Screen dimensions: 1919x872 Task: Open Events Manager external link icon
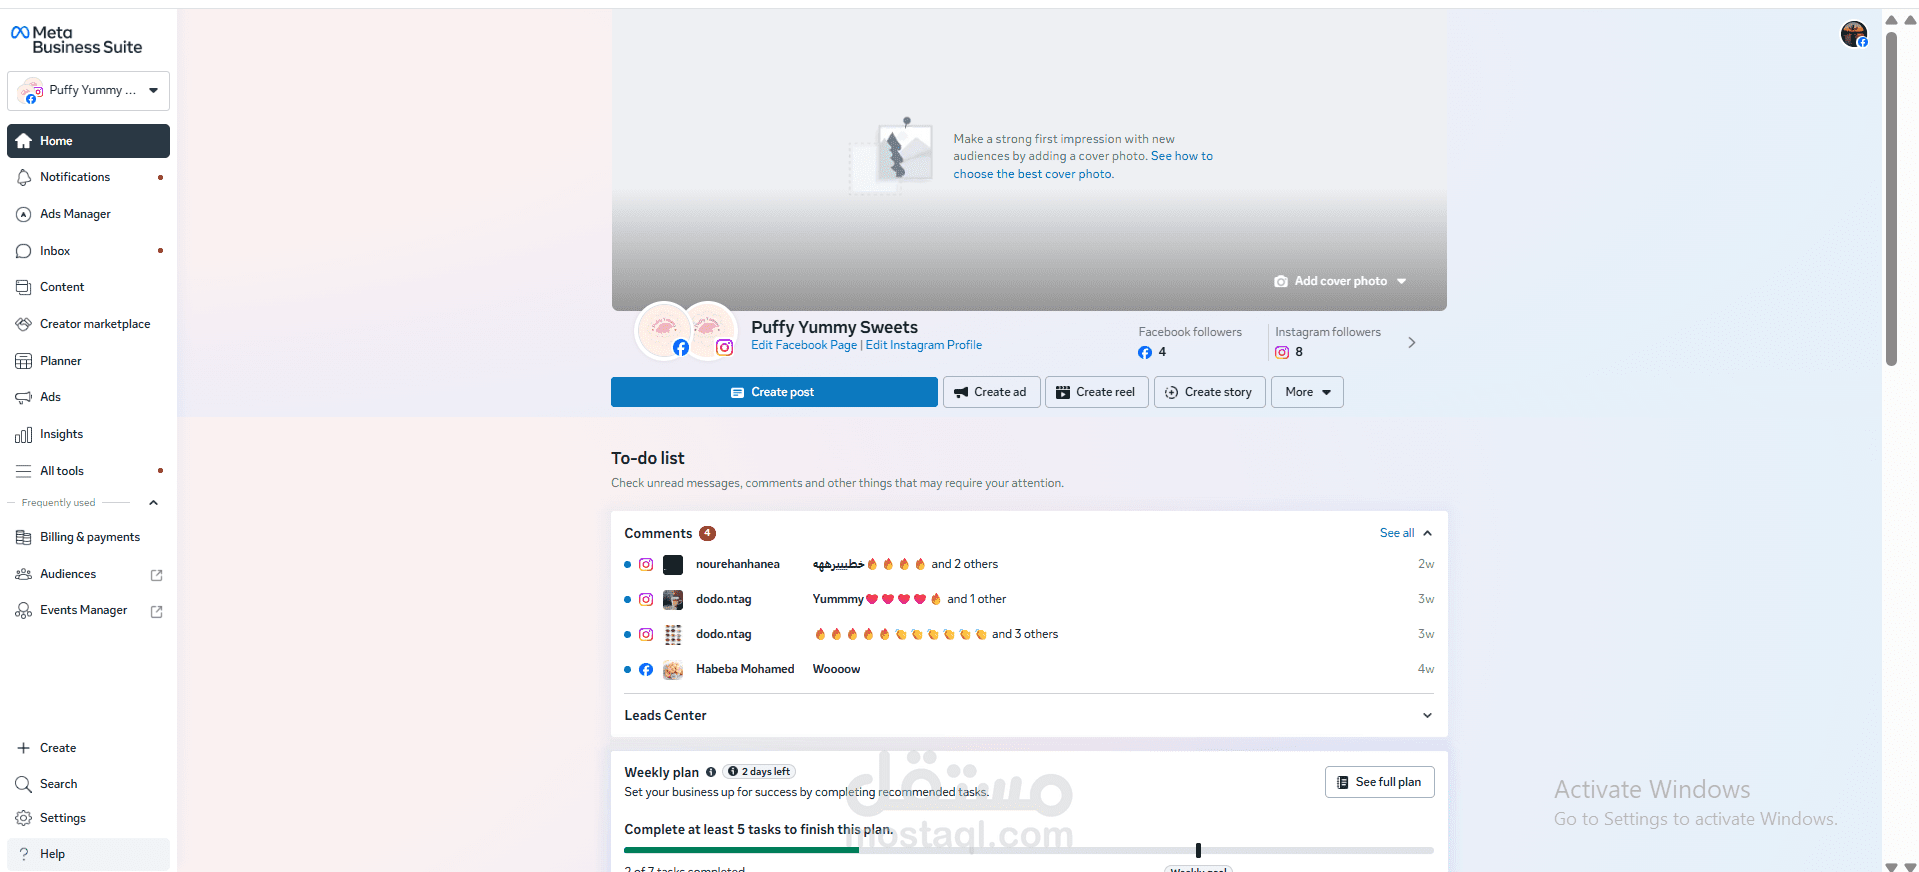click(x=156, y=611)
